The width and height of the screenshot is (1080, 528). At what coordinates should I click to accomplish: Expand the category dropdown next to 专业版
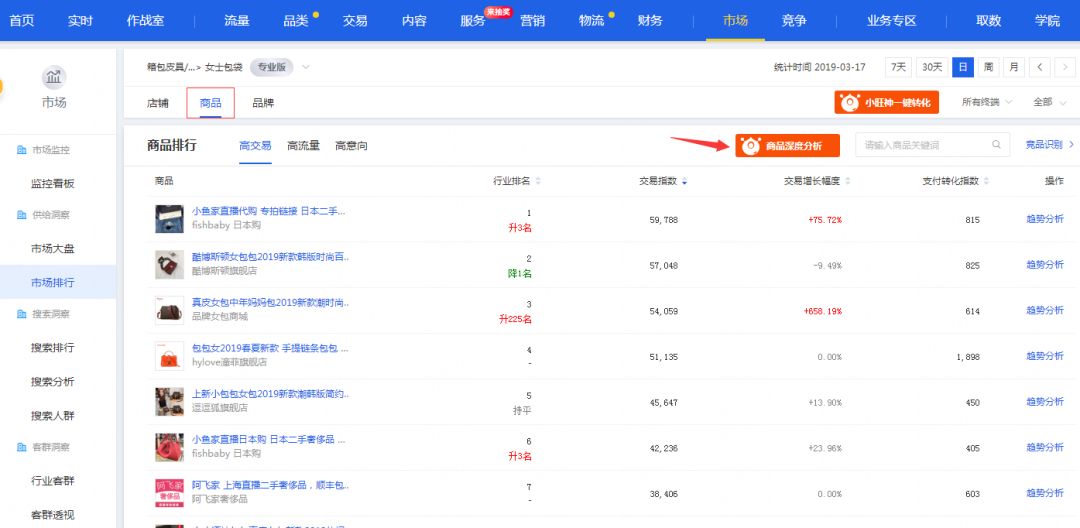pos(306,67)
